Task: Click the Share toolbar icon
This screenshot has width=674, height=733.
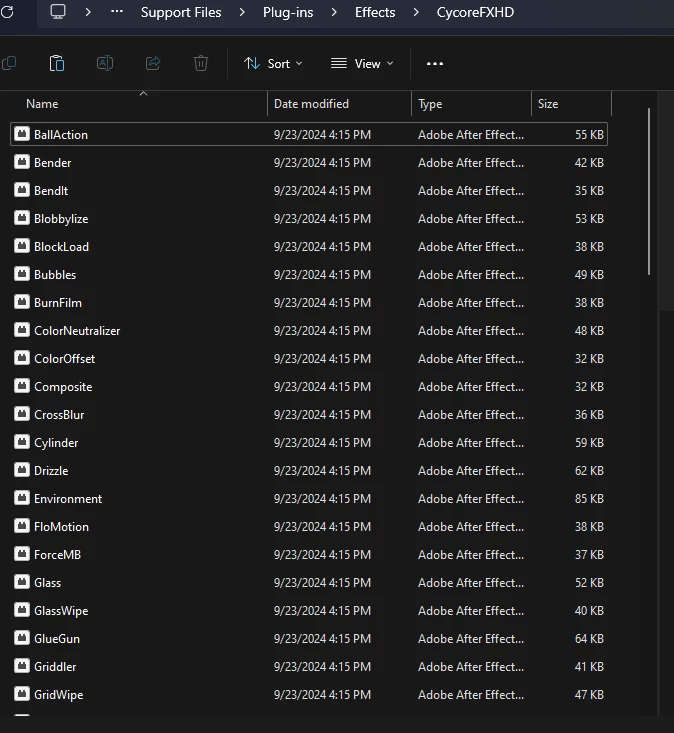Action: [153, 63]
